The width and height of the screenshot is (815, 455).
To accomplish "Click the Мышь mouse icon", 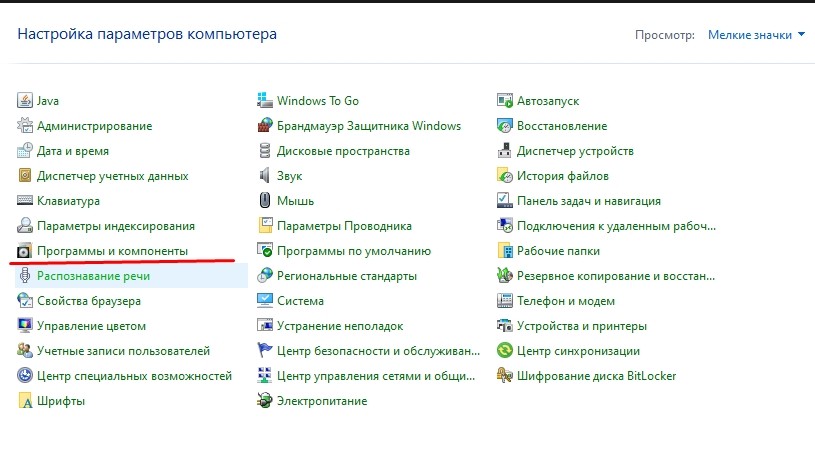I will [x=265, y=201].
